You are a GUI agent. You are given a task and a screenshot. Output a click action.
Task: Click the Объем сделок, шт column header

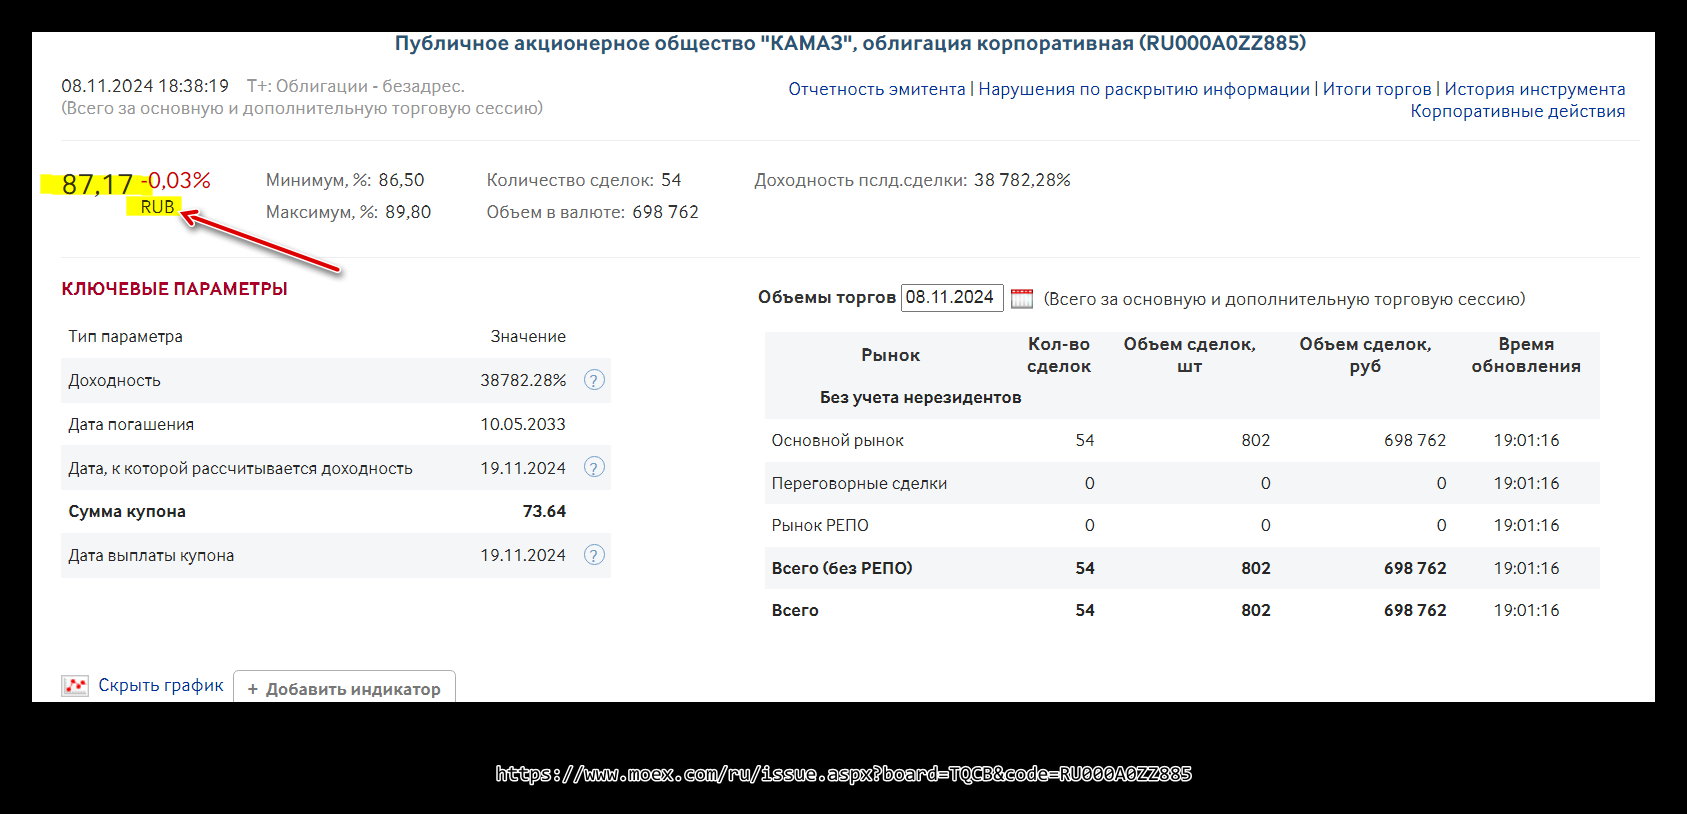(1190, 355)
